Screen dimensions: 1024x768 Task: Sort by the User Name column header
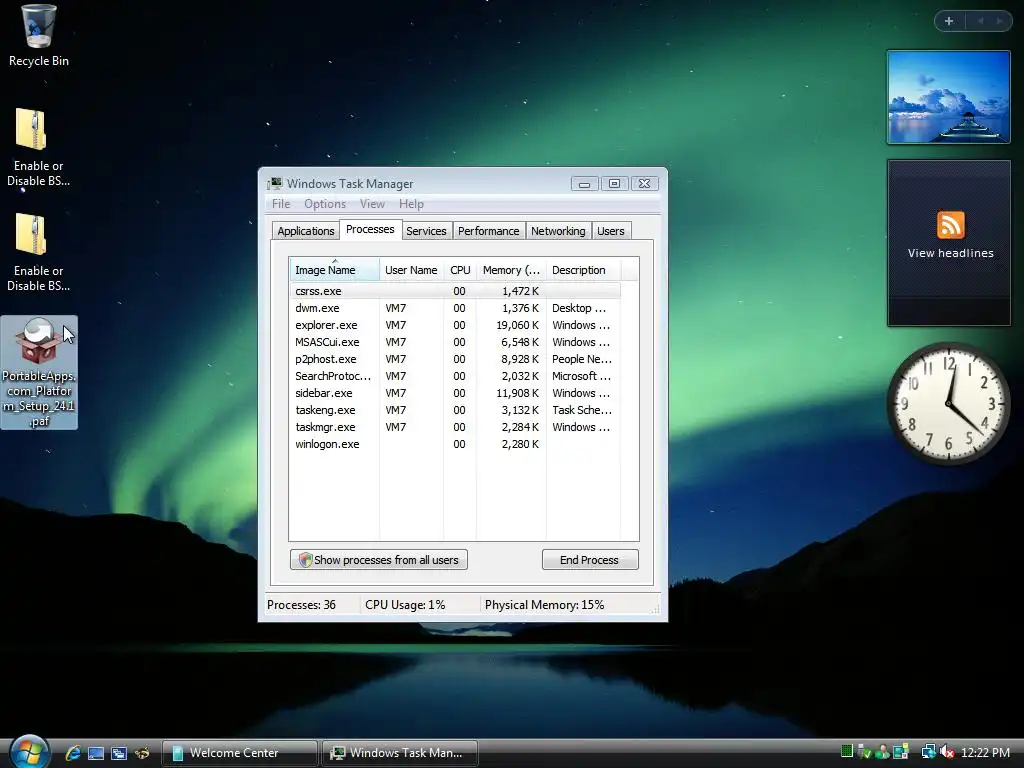click(411, 270)
